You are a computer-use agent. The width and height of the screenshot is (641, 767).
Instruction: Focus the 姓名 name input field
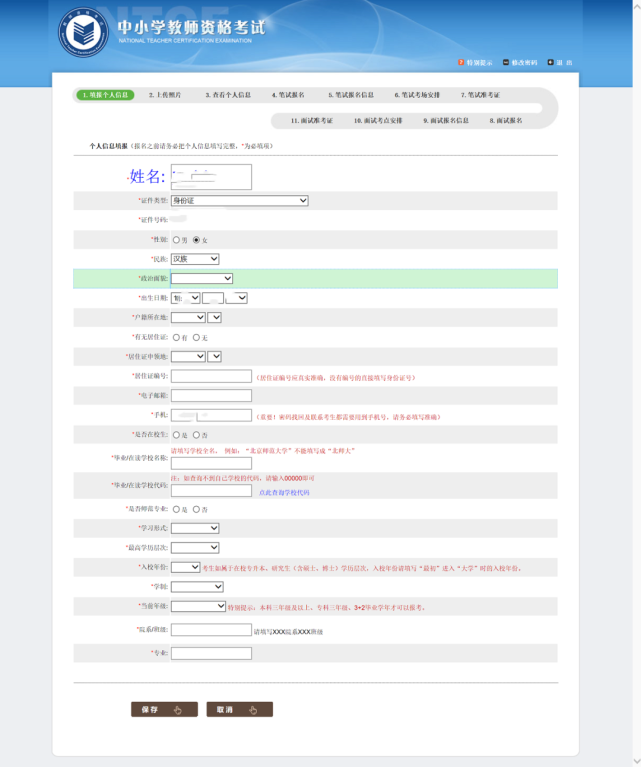(211, 177)
